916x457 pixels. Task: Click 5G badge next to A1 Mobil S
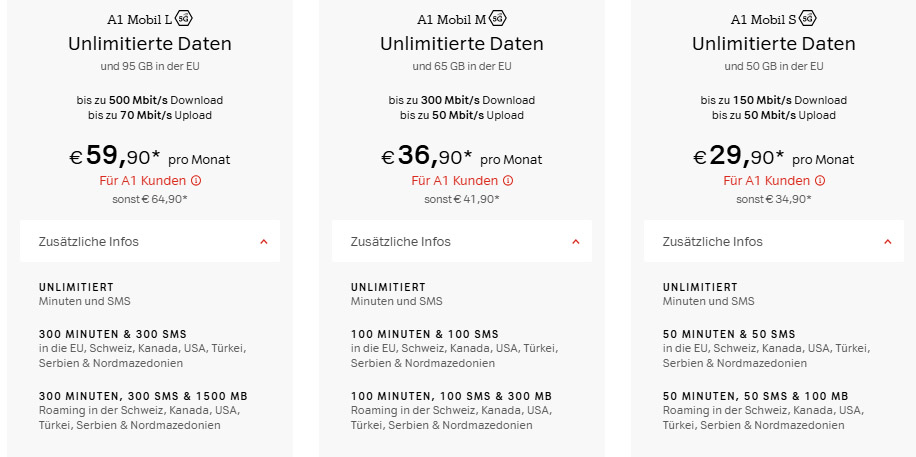coord(808,19)
